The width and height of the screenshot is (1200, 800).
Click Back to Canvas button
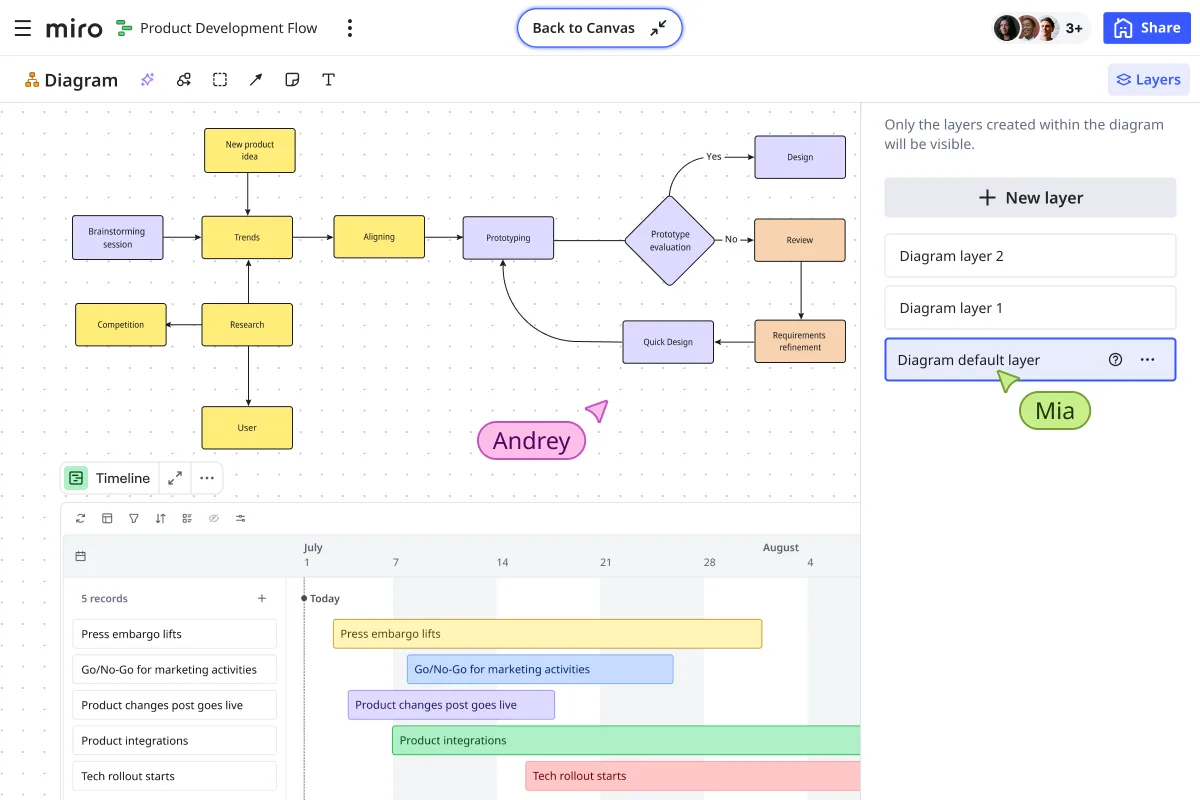[599, 28]
